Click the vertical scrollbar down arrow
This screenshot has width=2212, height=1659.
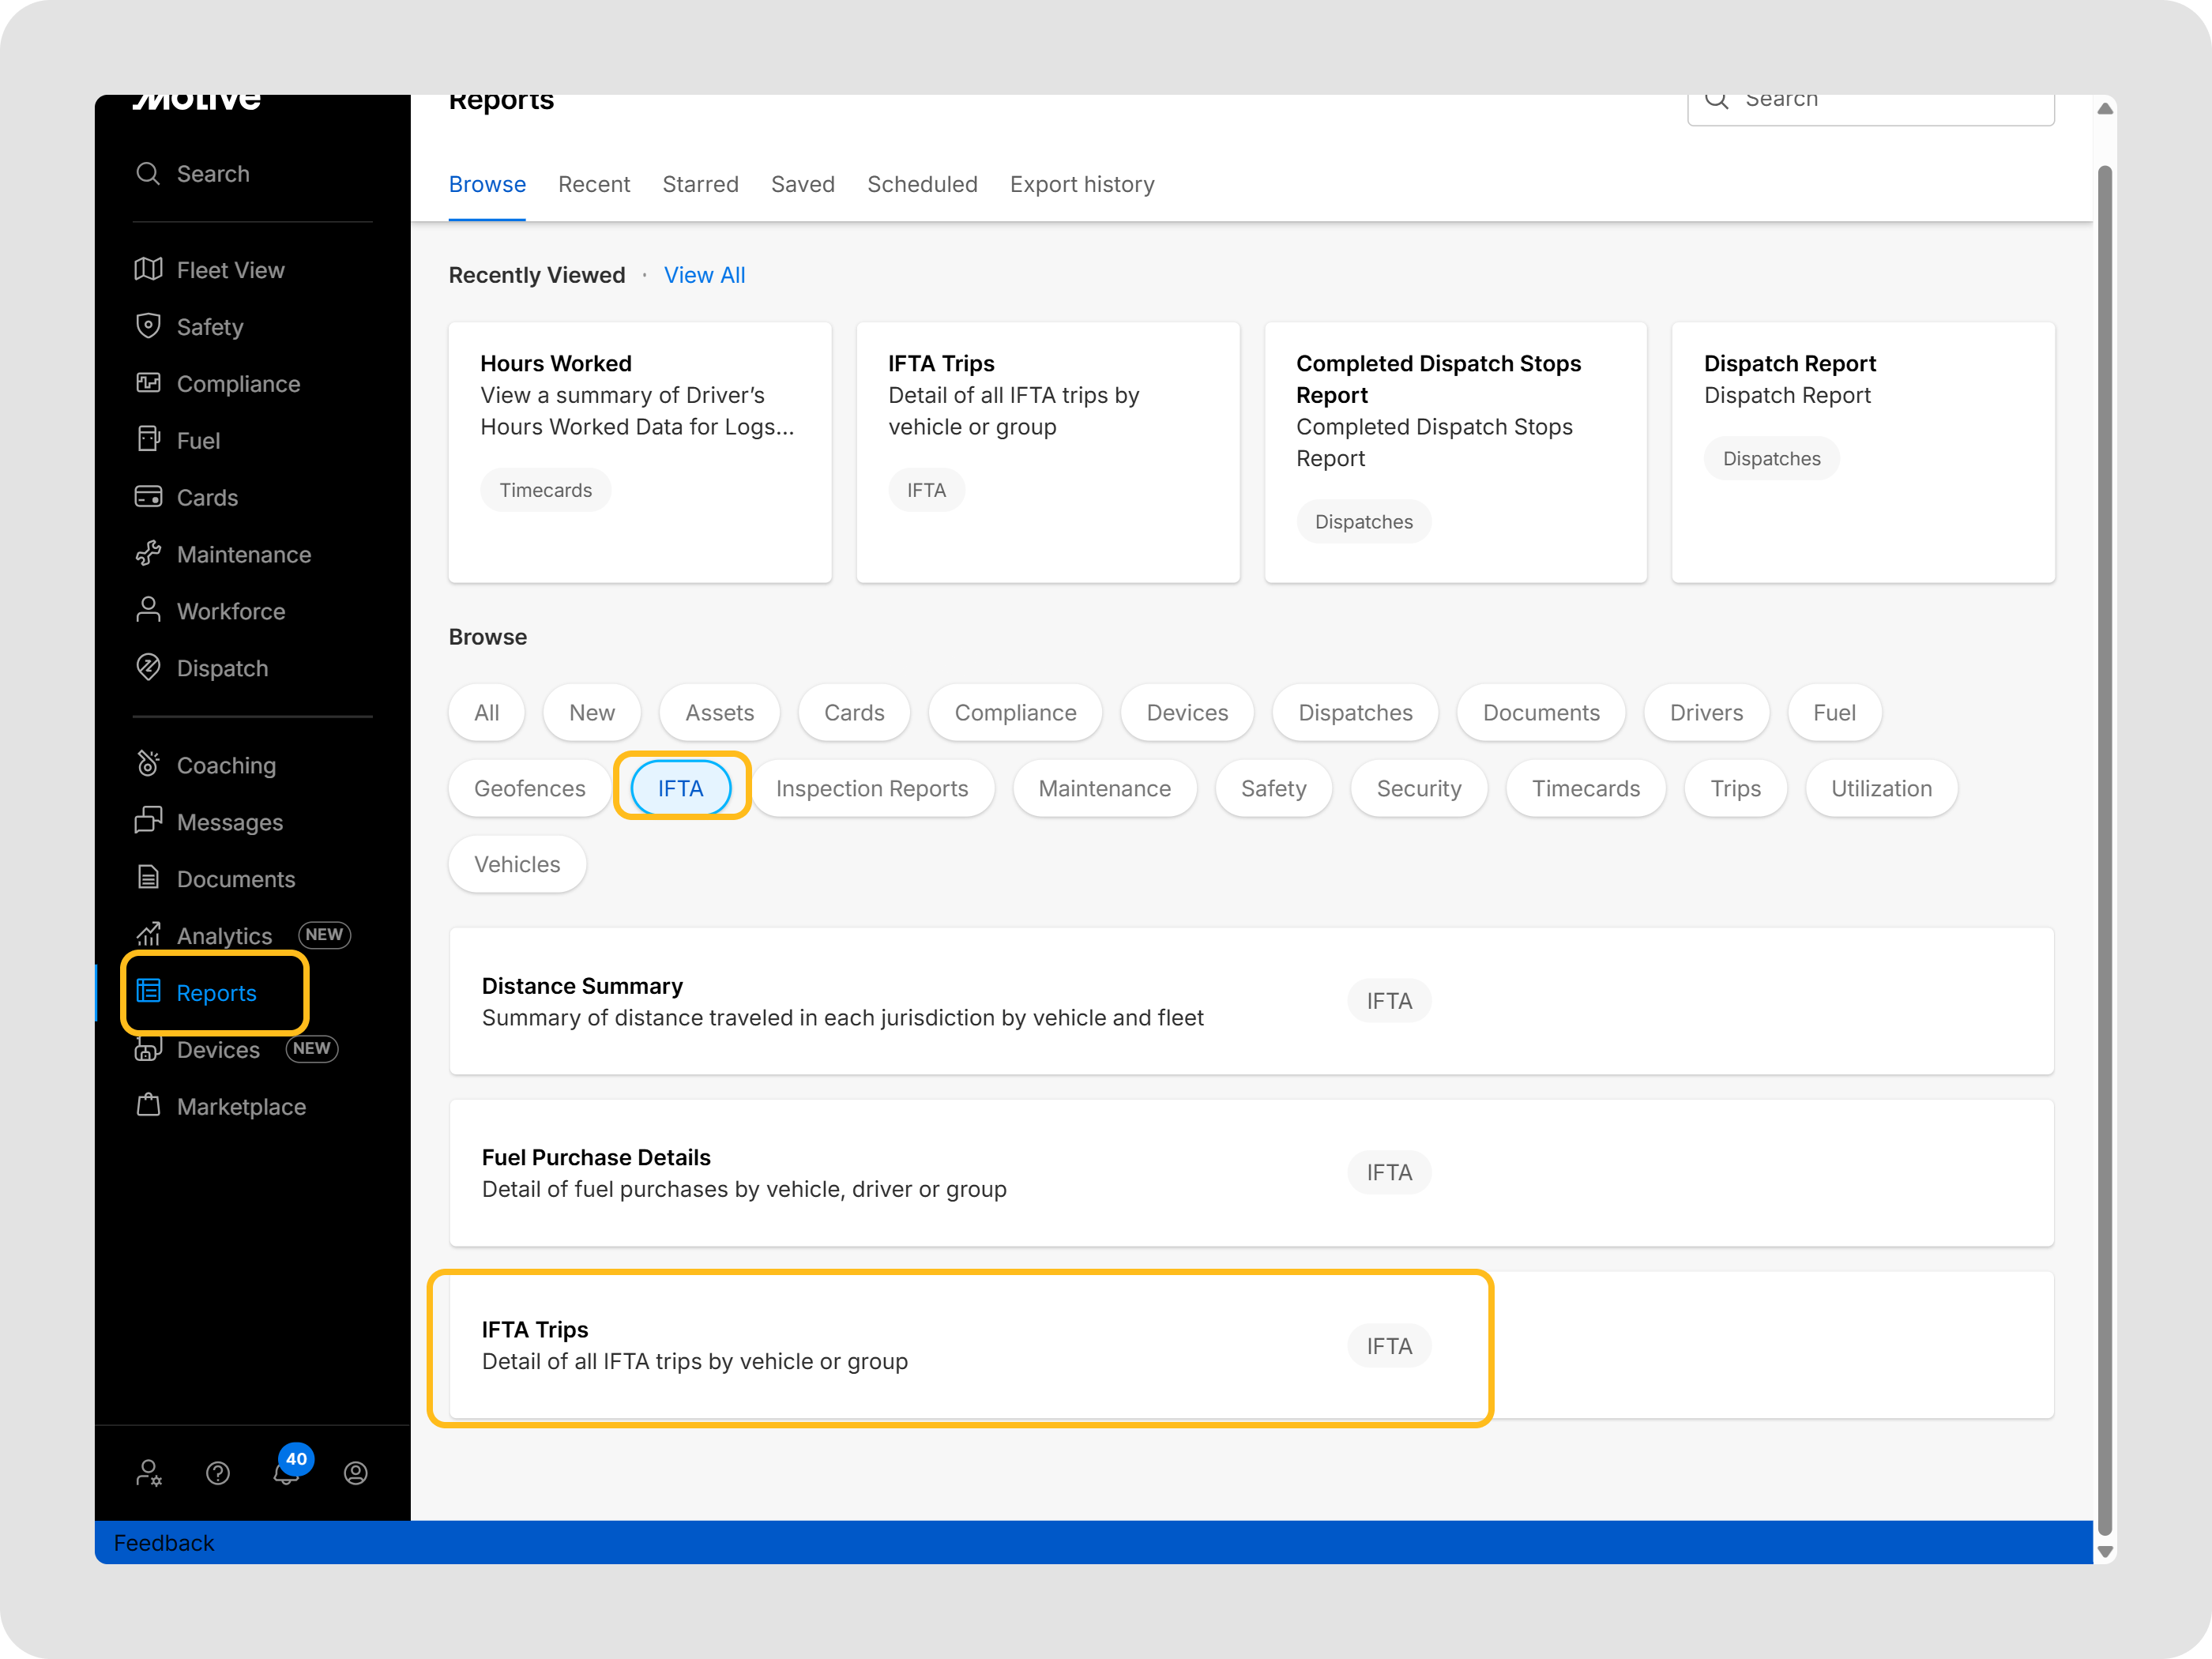(x=2105, y=1552)
